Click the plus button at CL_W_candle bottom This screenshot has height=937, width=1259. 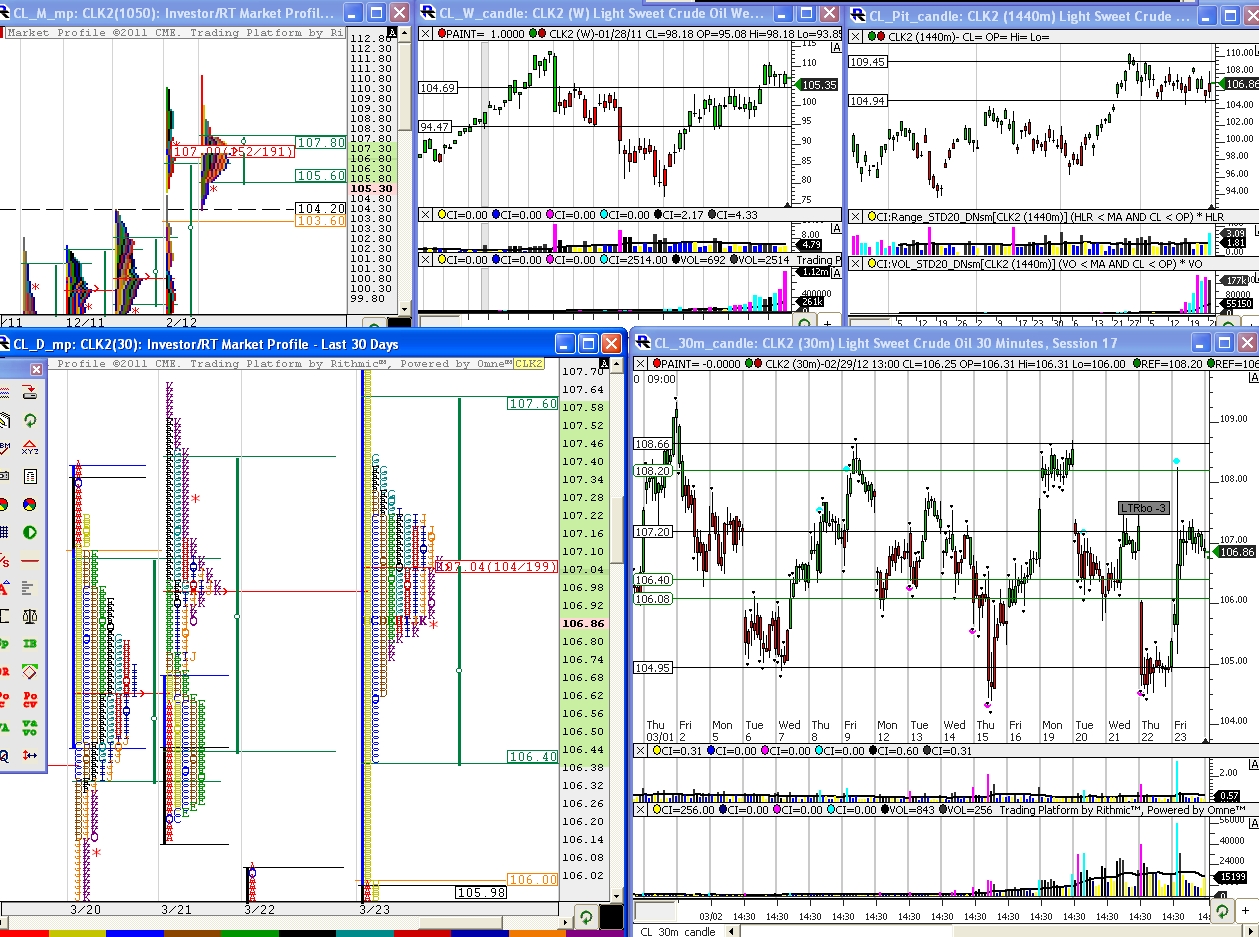coord(827,322)
